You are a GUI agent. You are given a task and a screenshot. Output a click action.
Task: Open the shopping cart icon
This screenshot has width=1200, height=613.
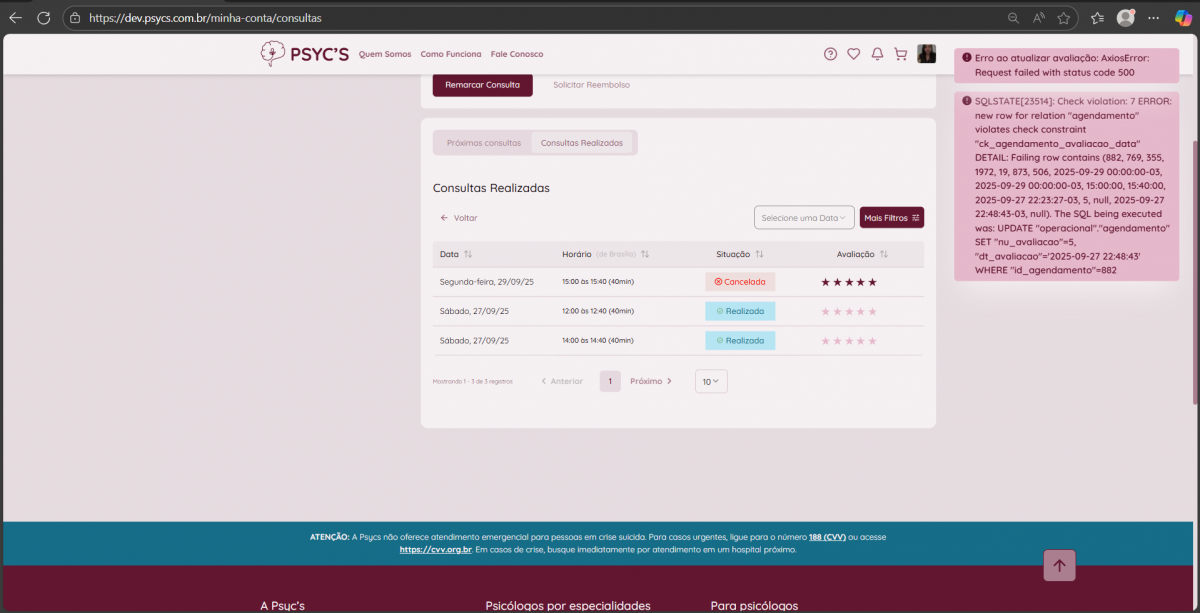(x=900, y=54)
